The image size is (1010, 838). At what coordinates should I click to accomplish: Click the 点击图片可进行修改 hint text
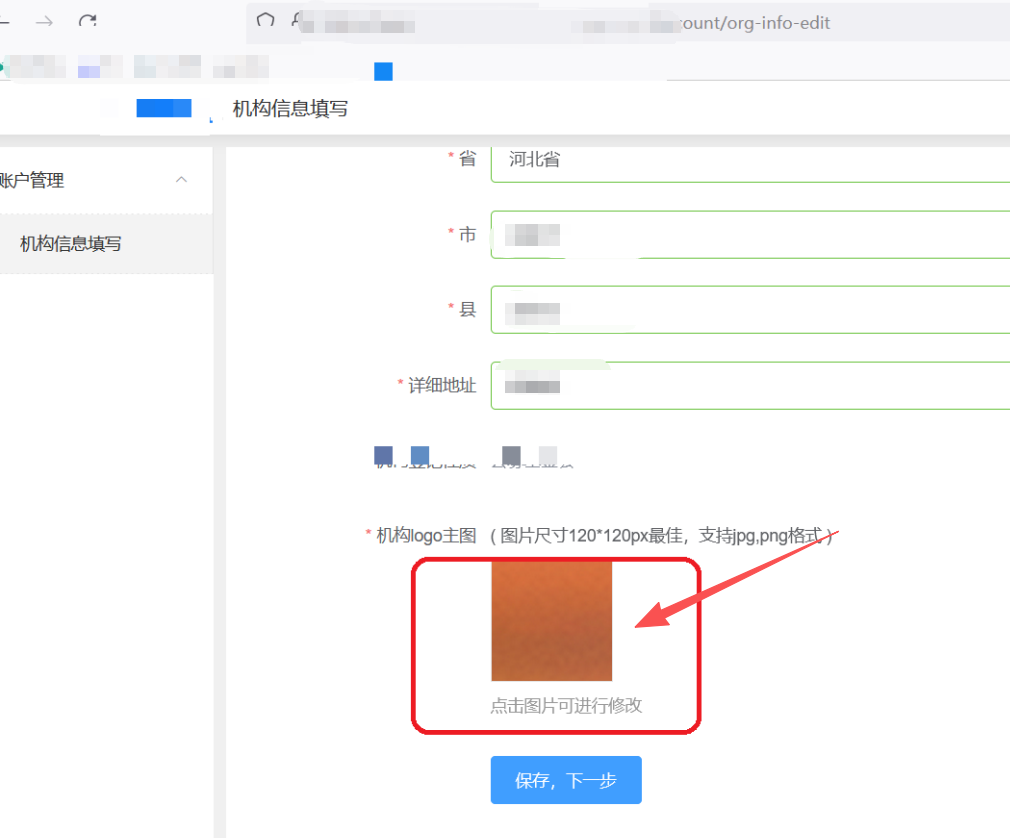[566, 705]
